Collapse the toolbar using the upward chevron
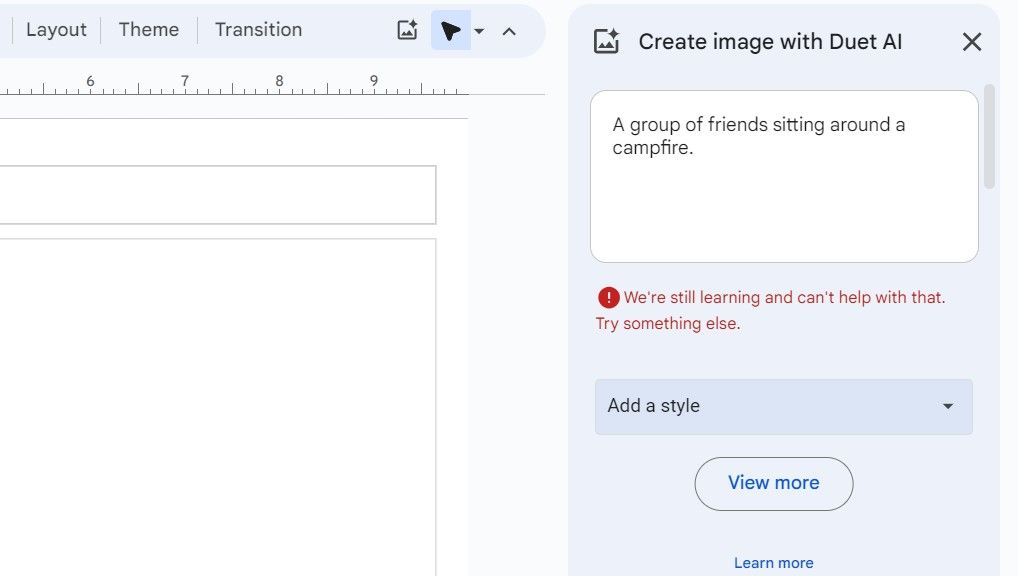Viewport: 1018px width, 576px height. (x=510, y=31)
